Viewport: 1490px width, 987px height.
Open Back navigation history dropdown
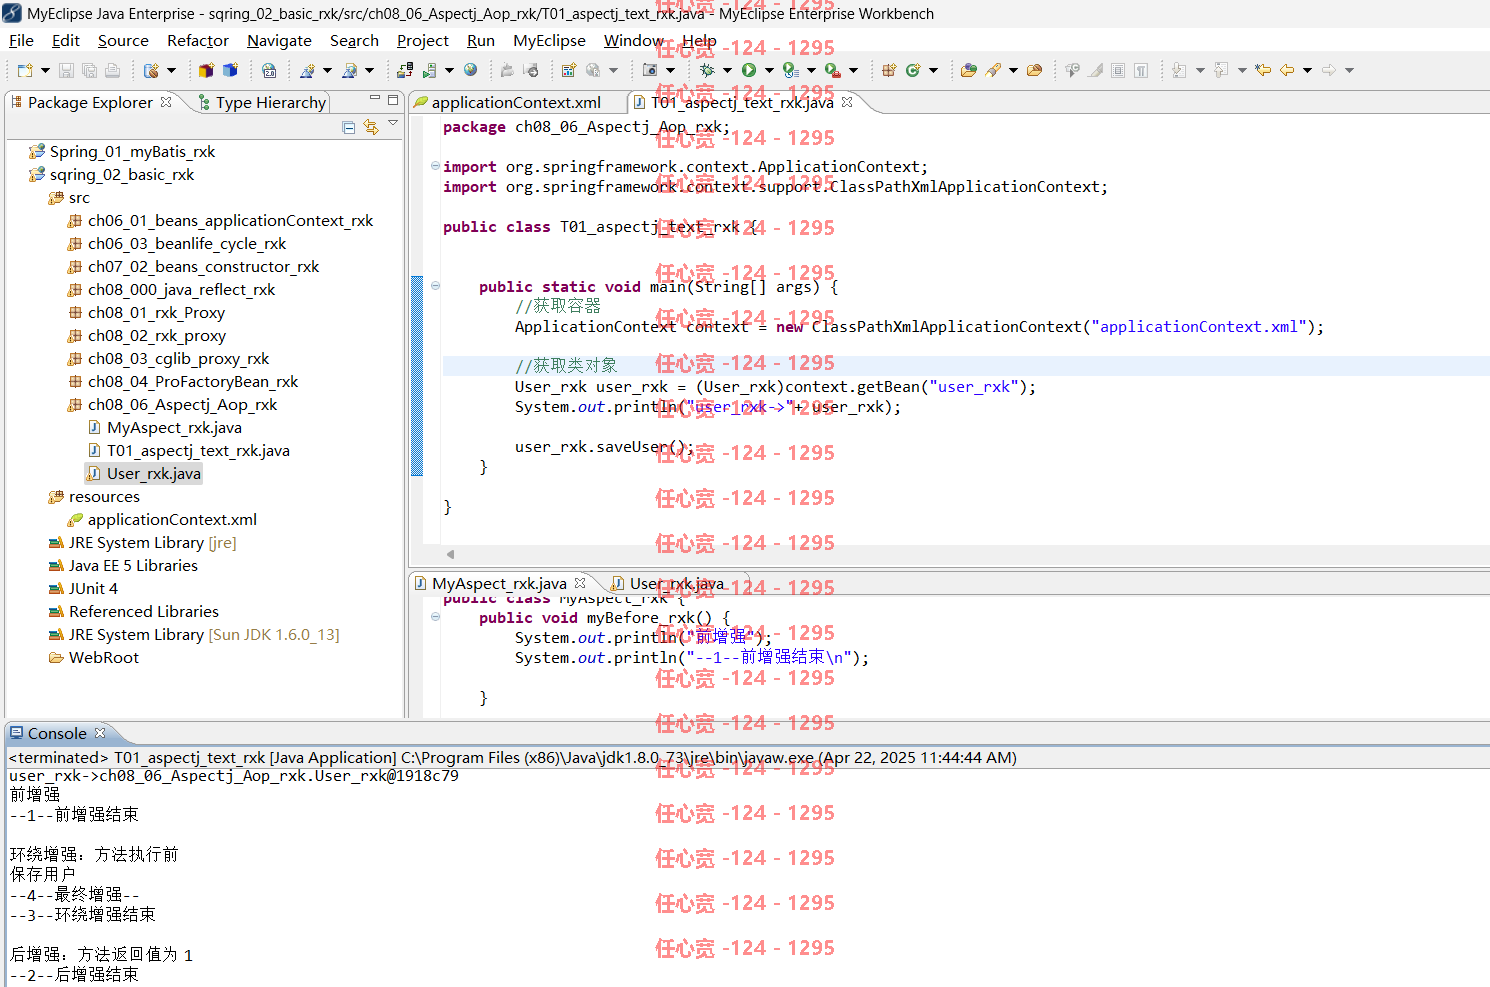[1307, 70]
